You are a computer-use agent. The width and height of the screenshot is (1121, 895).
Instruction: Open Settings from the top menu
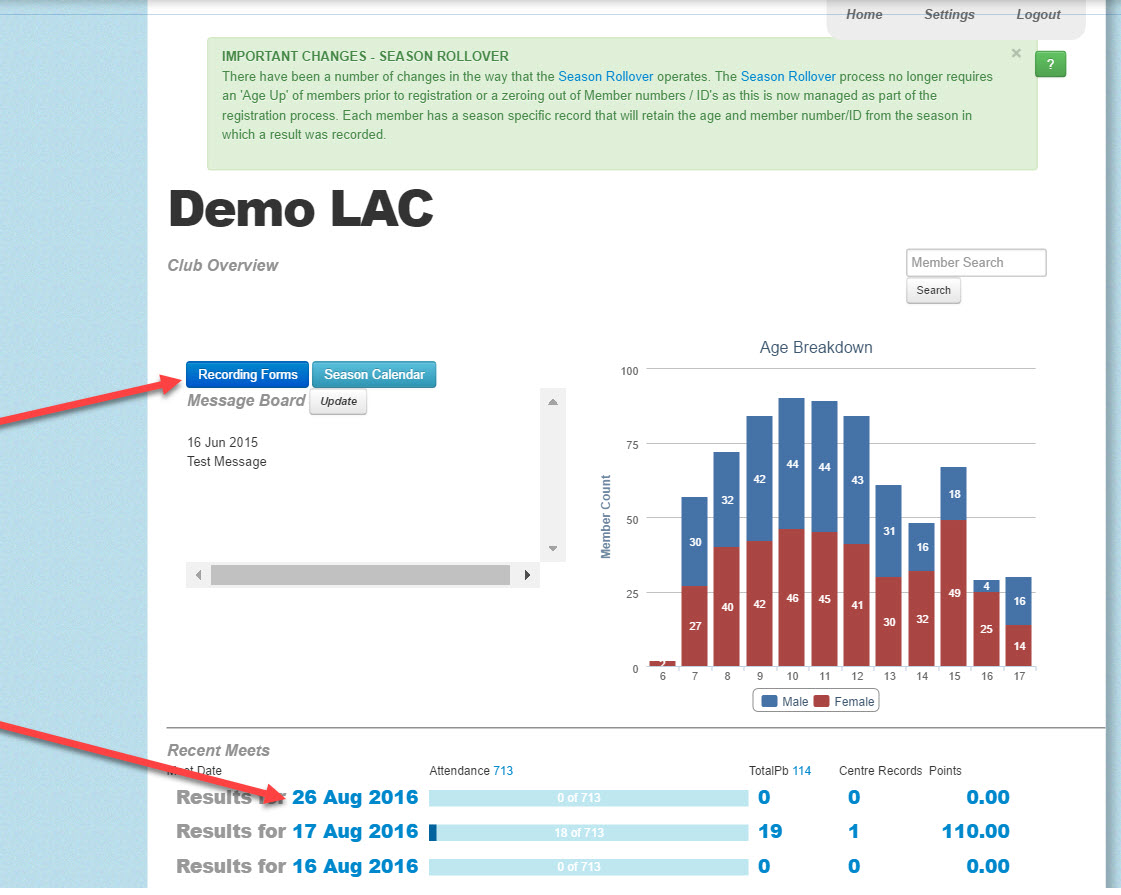tap(949, 14)
